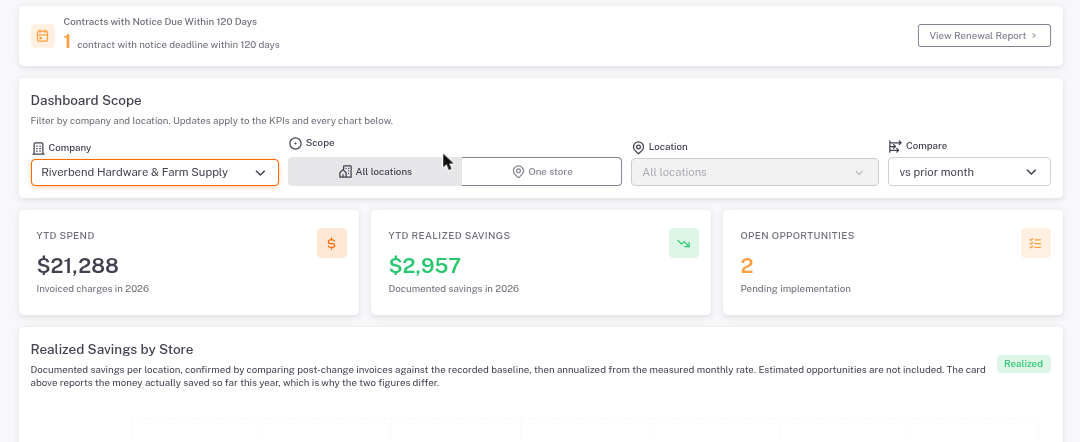Click the green Realized badge

[1024, 364]
